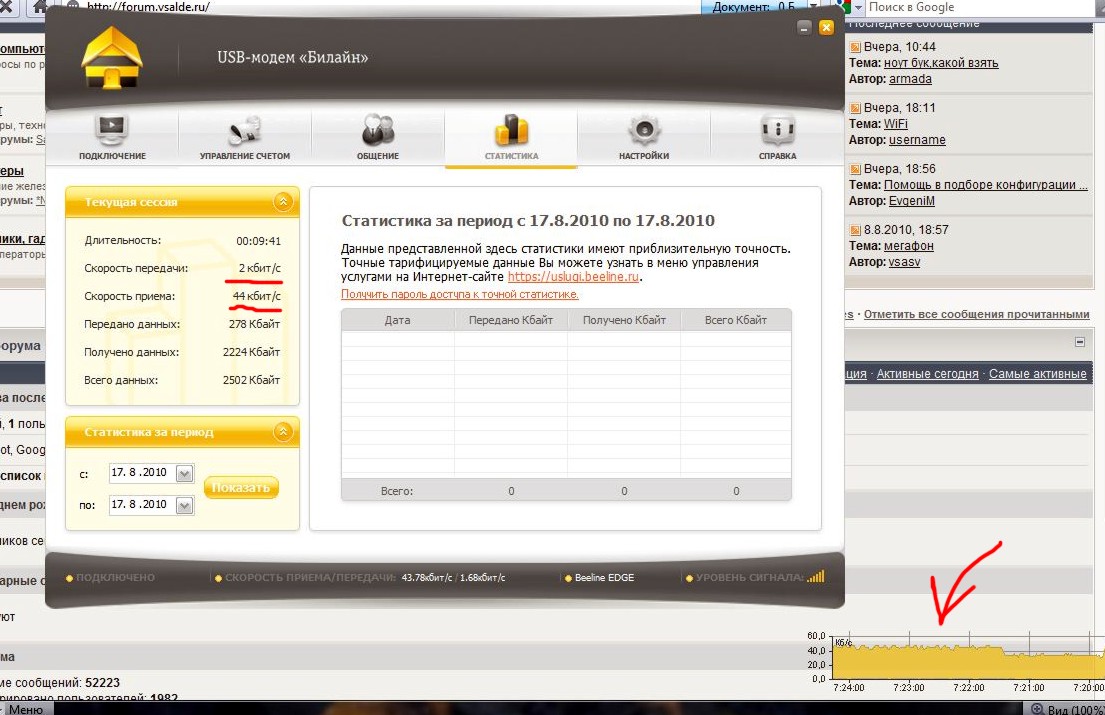
Task: Collapse the Статистика за период panel
Action: pos(282,432)
